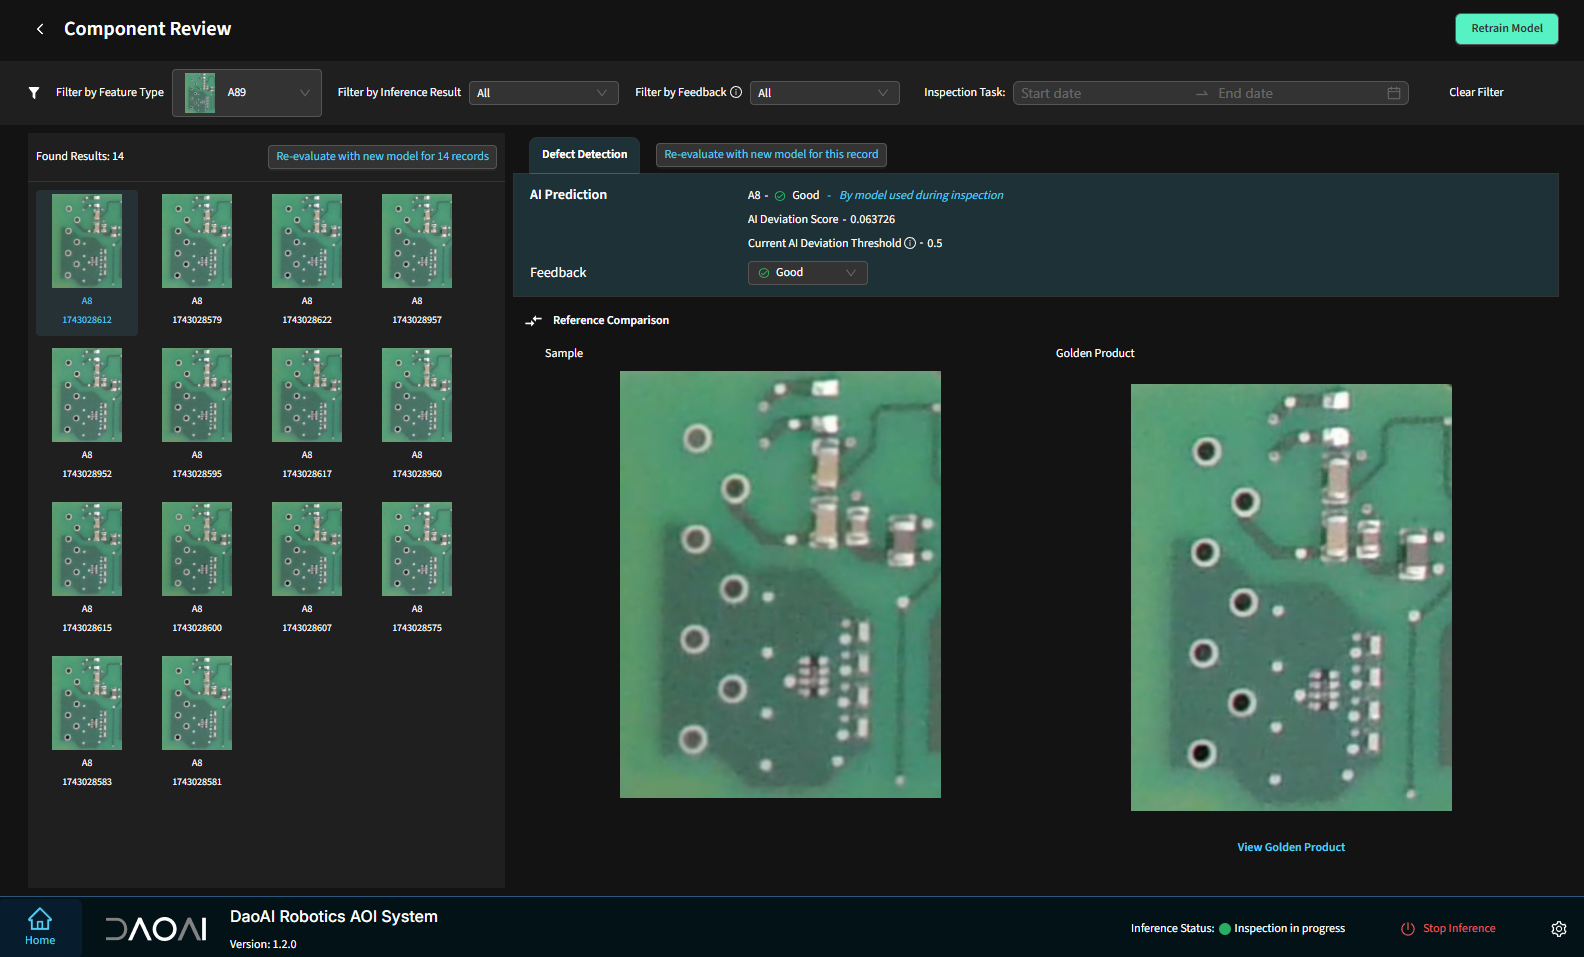Click the calendar icon in date range

[1393, 93]
